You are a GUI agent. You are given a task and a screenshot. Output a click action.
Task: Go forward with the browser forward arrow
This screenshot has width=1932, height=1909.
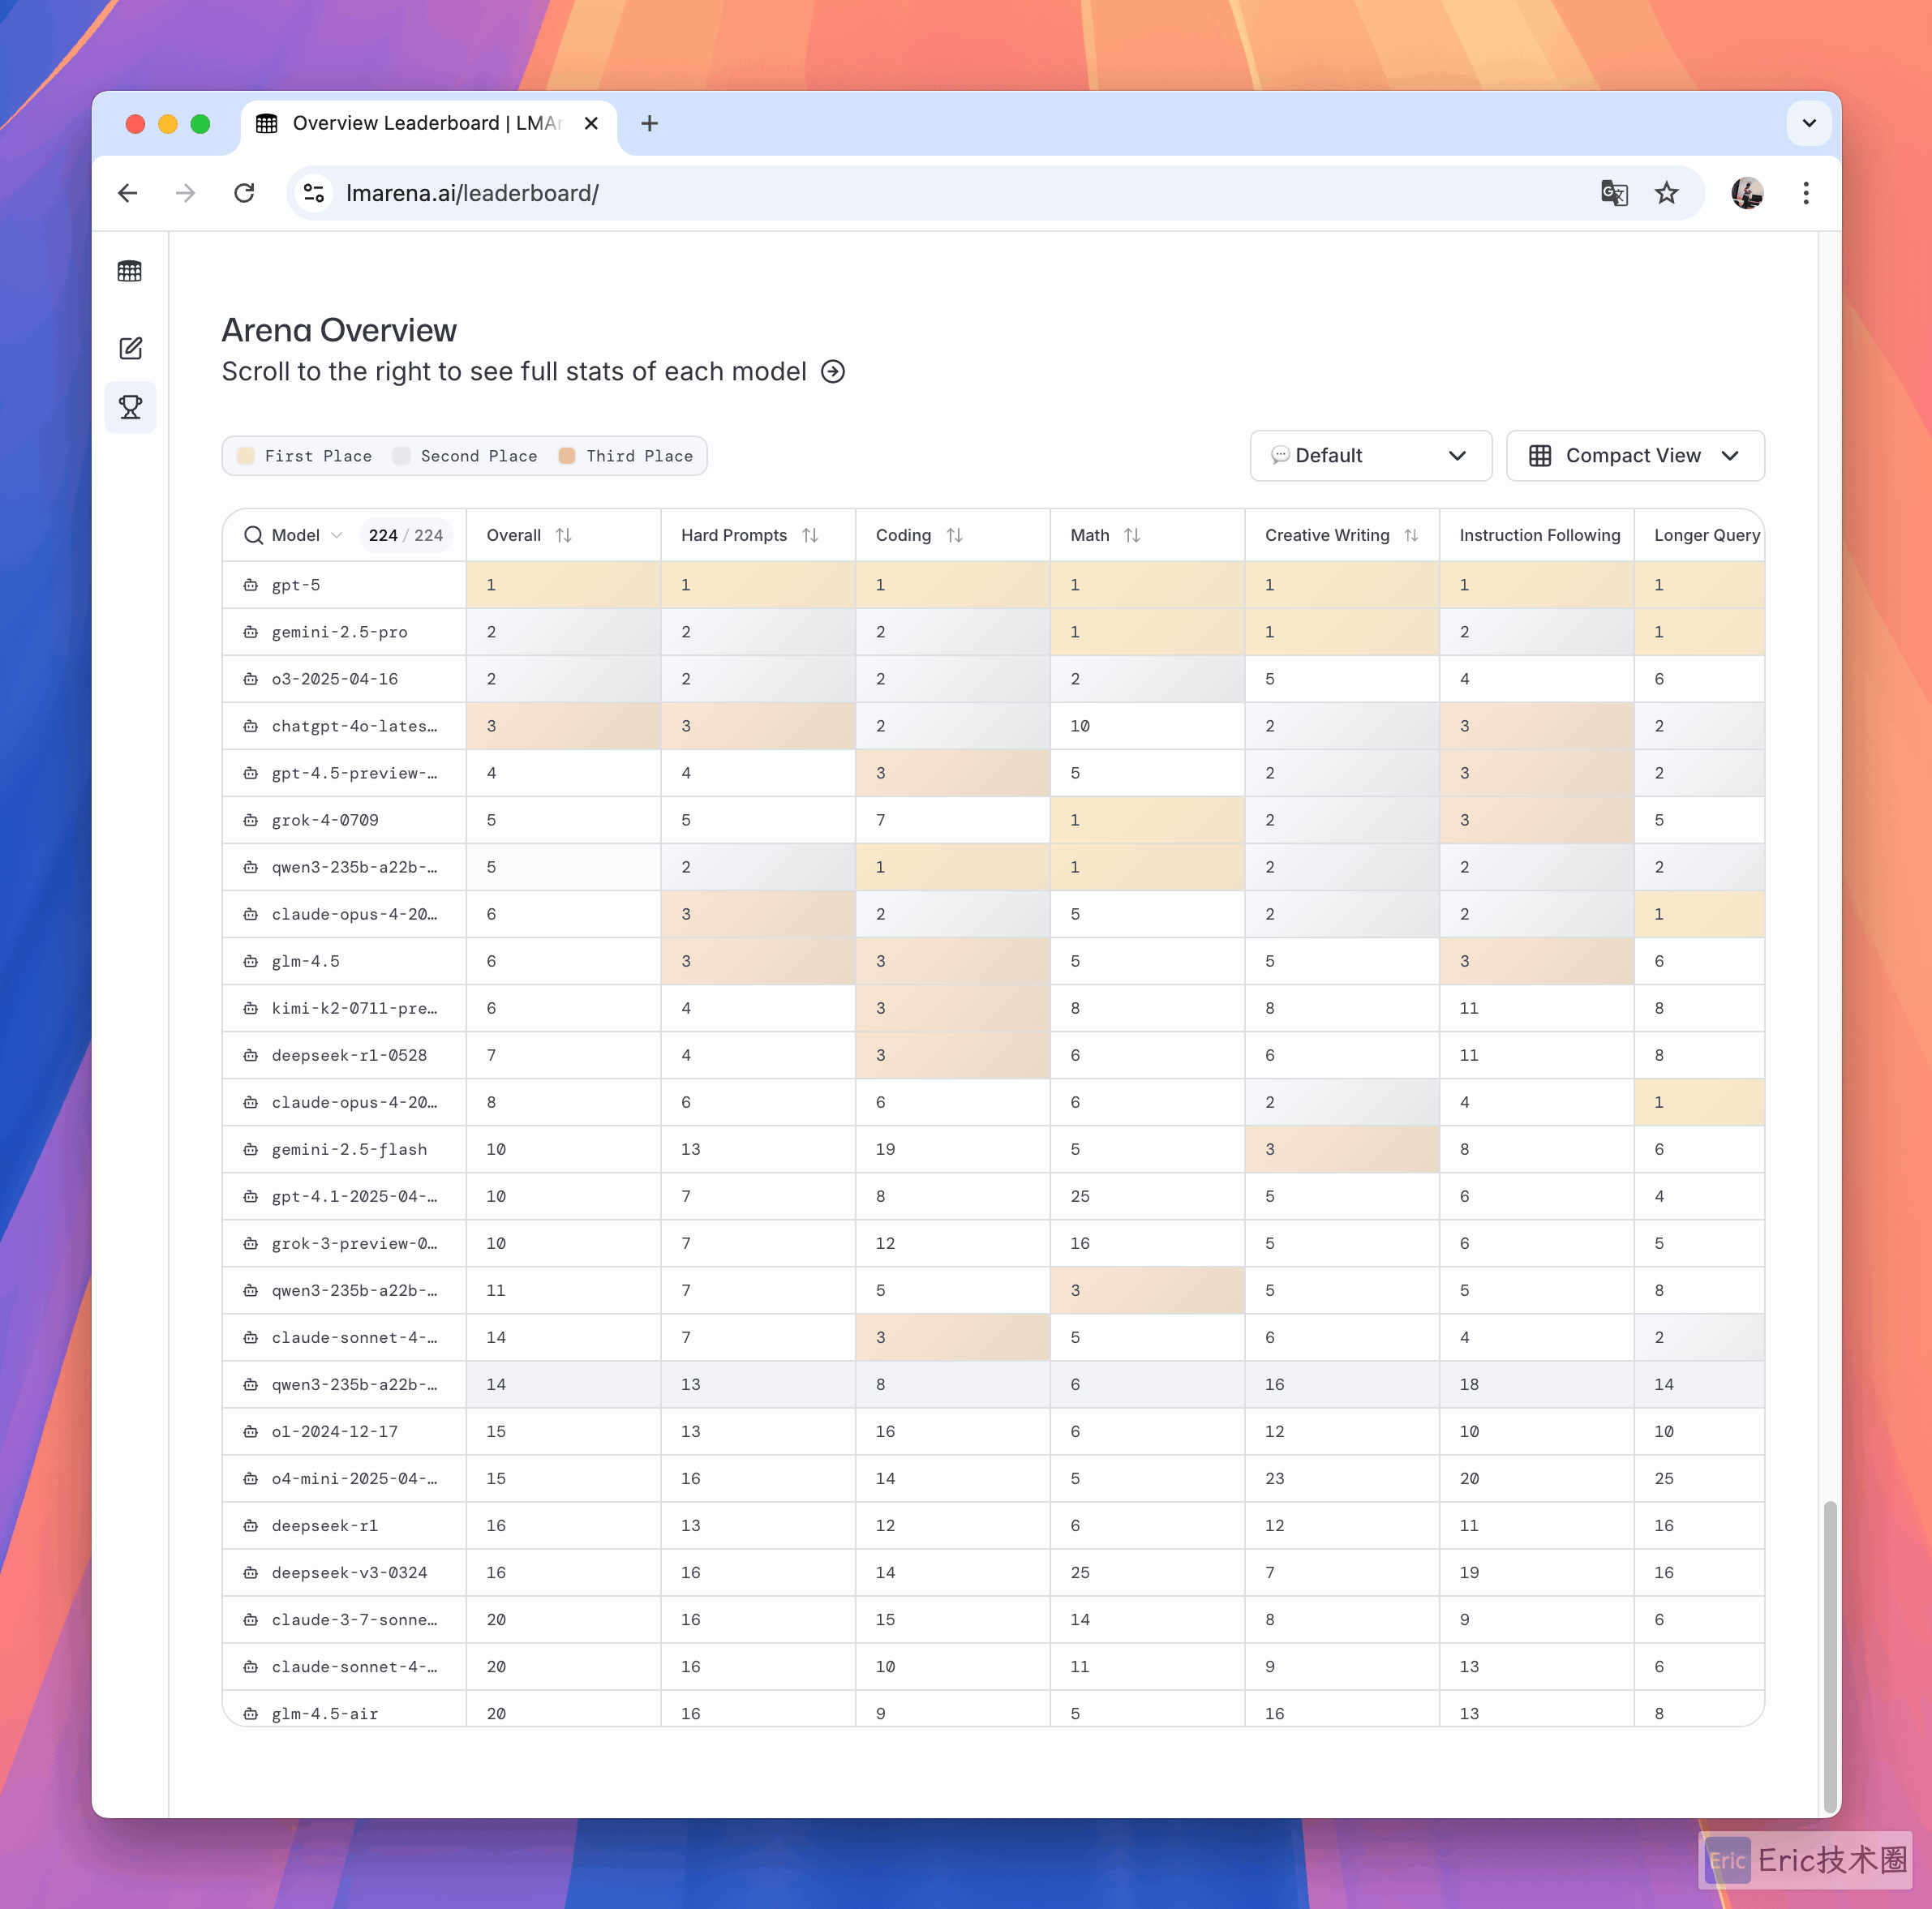point(186,193)
